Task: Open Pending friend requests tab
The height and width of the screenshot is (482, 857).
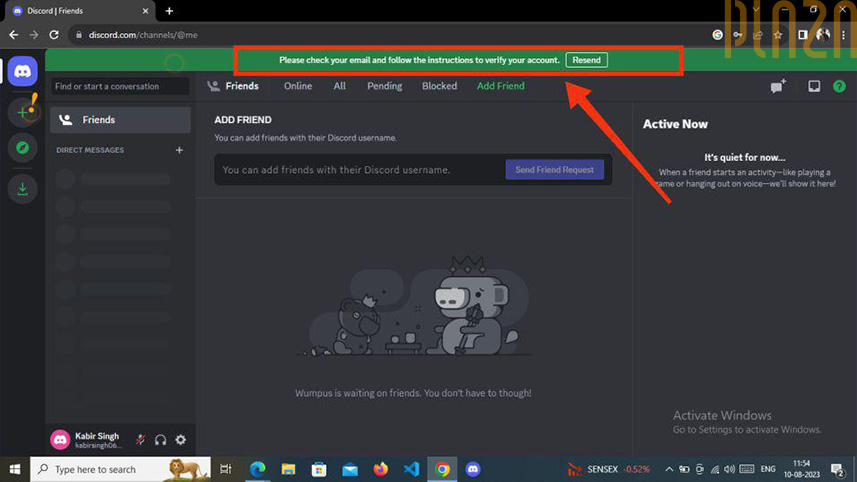Action: pos(384,86)
